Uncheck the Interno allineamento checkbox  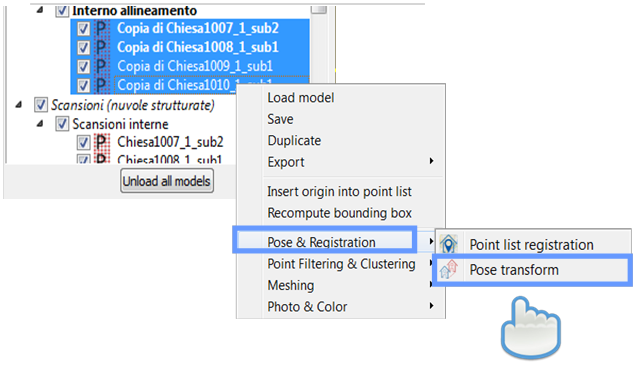click(x=62, y=11)
